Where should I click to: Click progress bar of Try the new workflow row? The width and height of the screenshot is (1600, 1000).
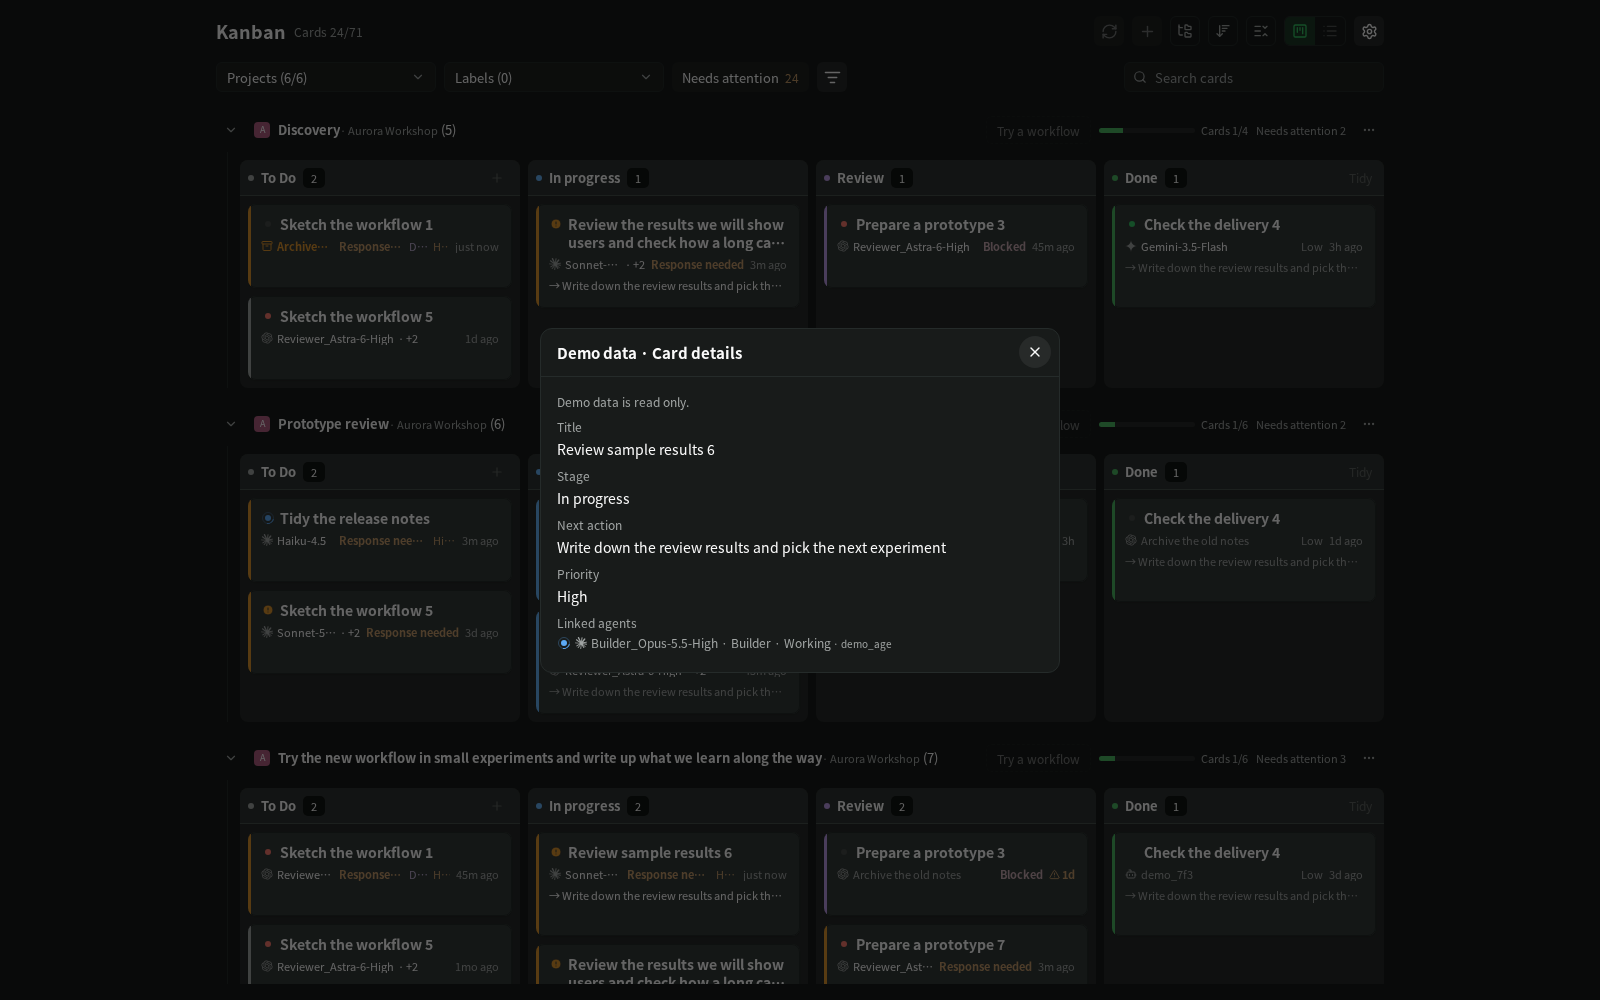tap(1146, 758)
